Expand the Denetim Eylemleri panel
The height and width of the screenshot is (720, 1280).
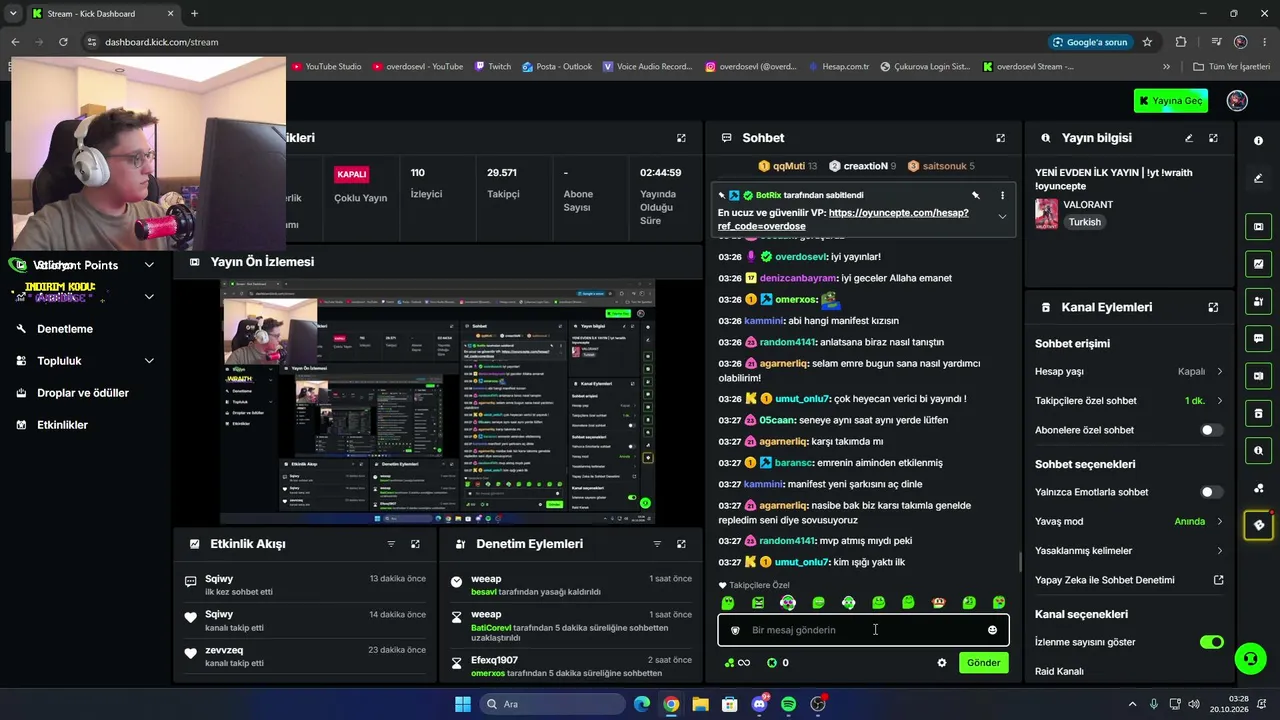click(681, 544)
